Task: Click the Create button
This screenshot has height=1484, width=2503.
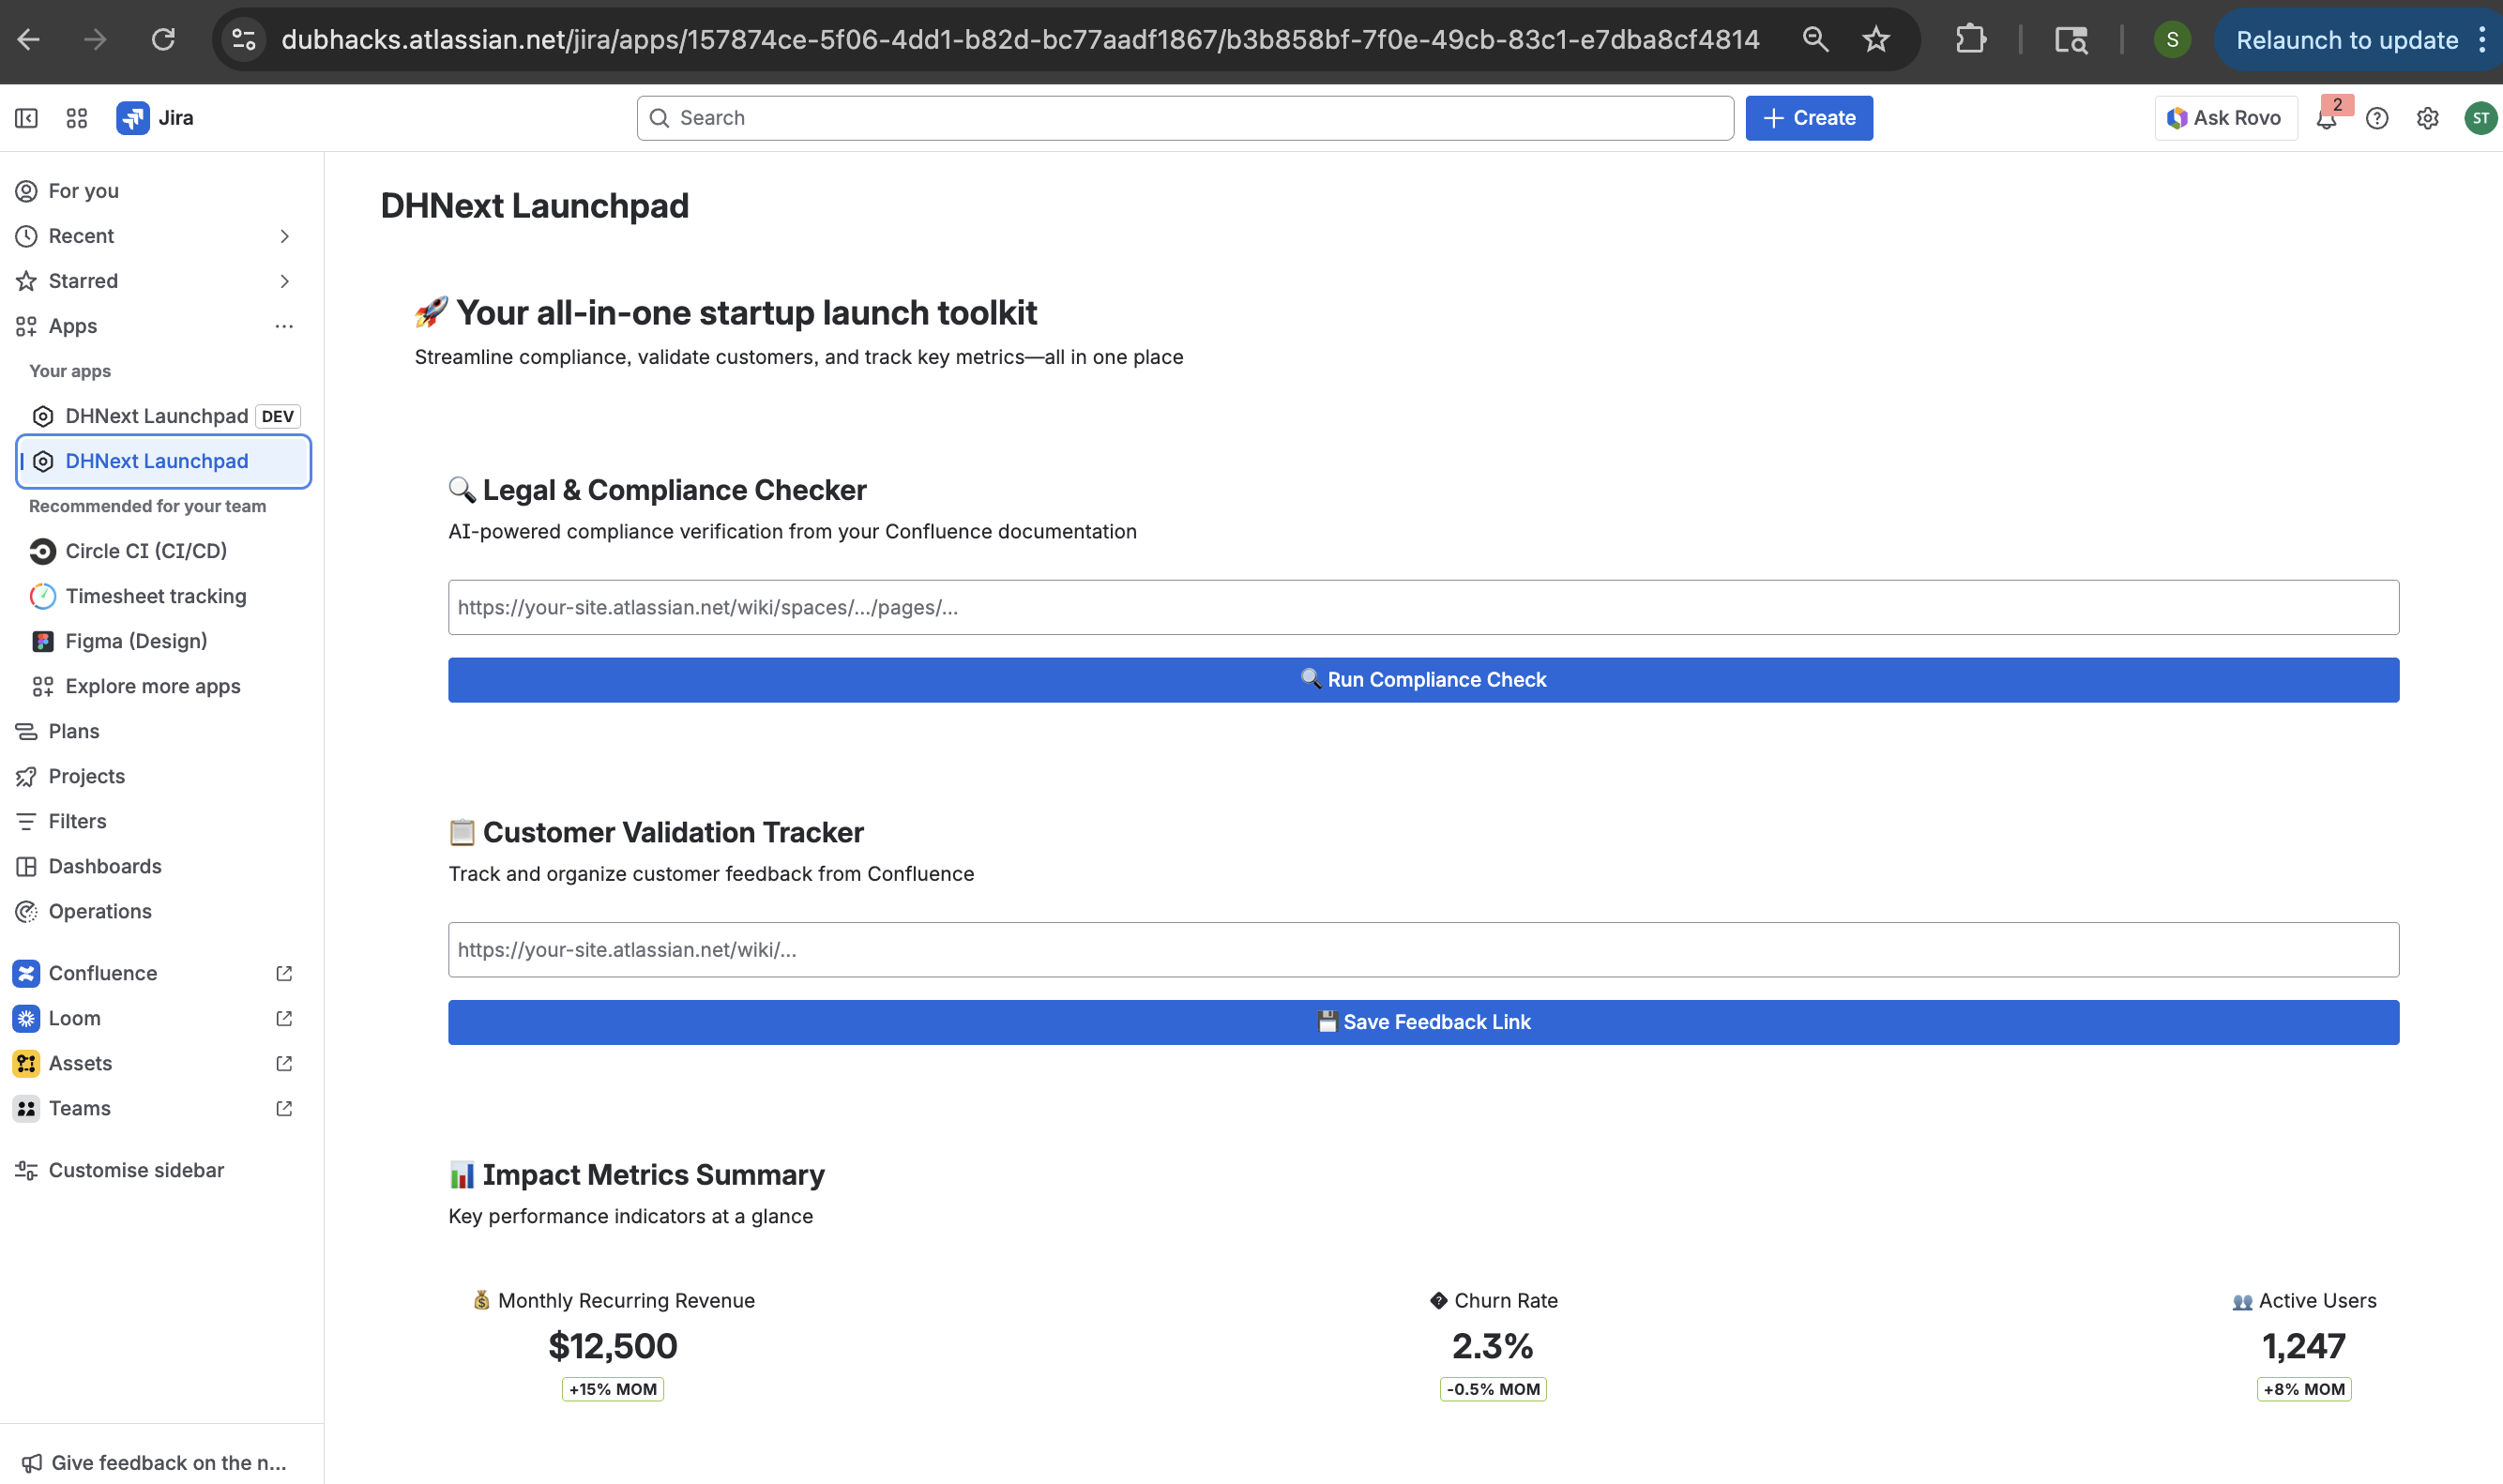Action: pyautogui.click(x=1808, y=118)
